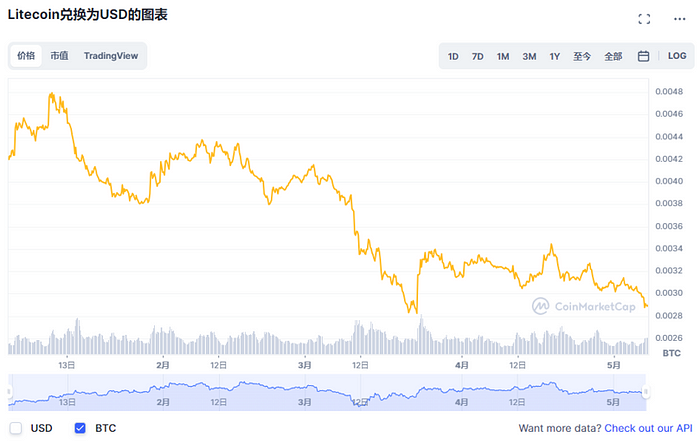Select the 全部 time range
Image resolution: width=700 pixels, height=443 pixels.
pyautogui.click(x=613, y=56)
